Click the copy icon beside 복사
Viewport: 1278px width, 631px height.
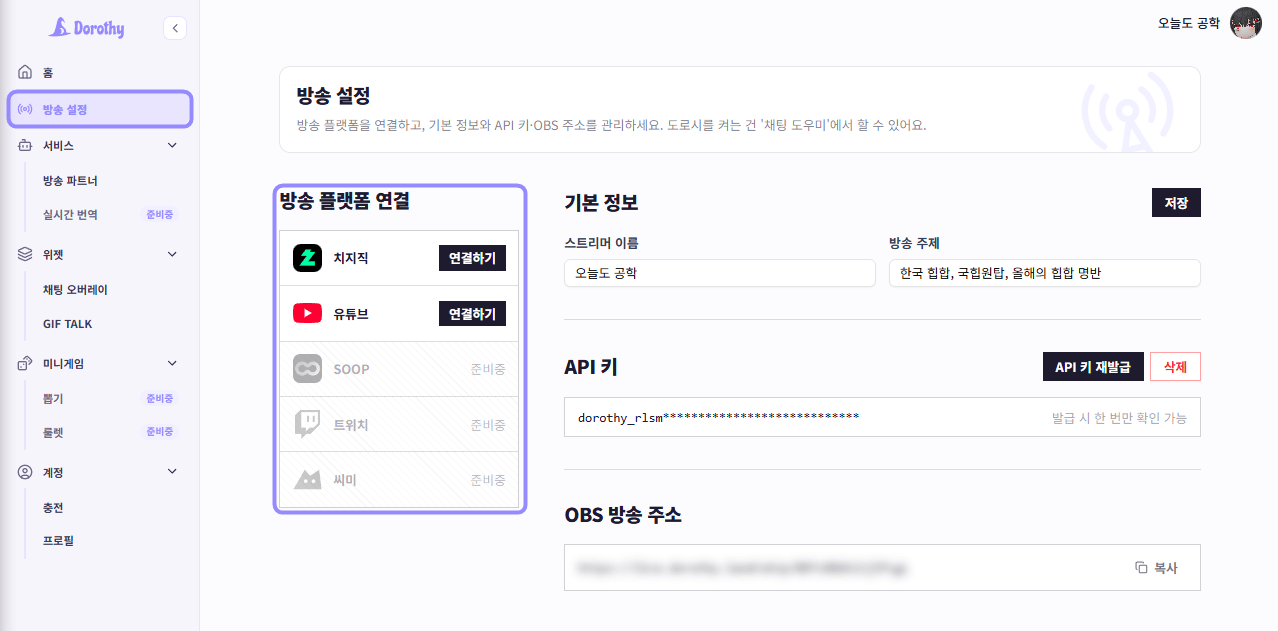coord(1141,568)
